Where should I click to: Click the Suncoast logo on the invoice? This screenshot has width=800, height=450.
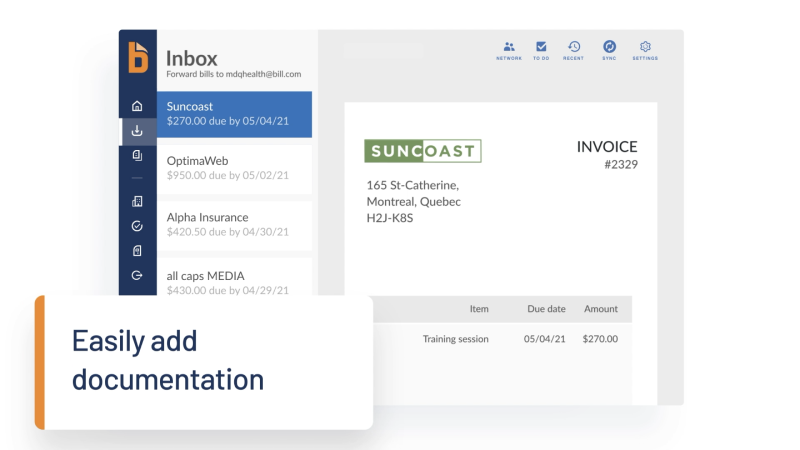pyautogui.click(x=422, y=151)
